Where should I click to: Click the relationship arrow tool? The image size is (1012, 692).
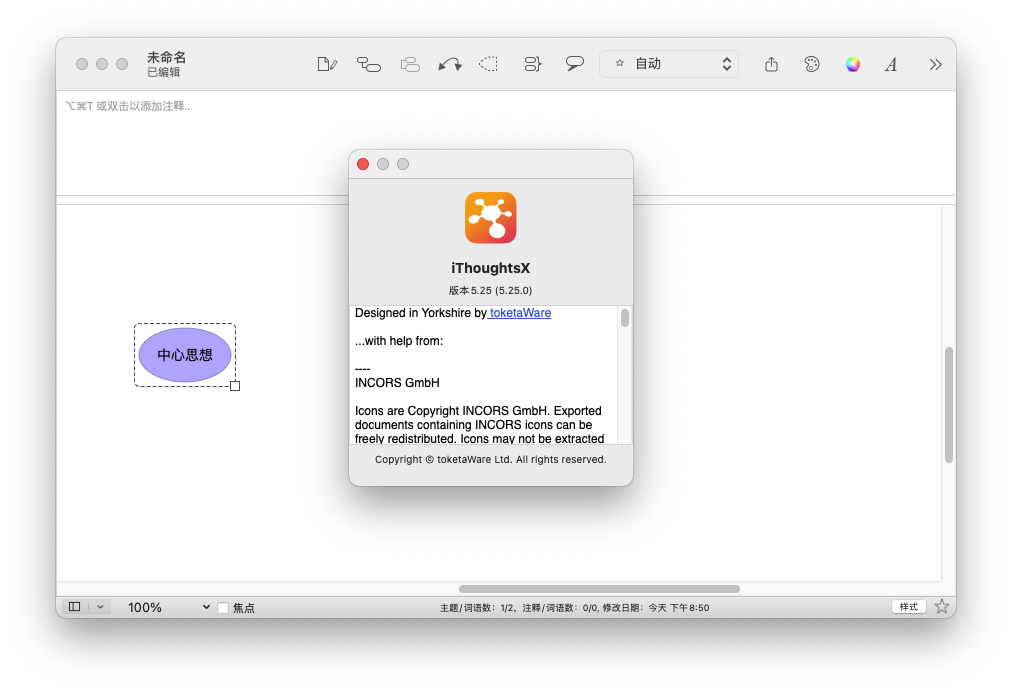(450, 64)
